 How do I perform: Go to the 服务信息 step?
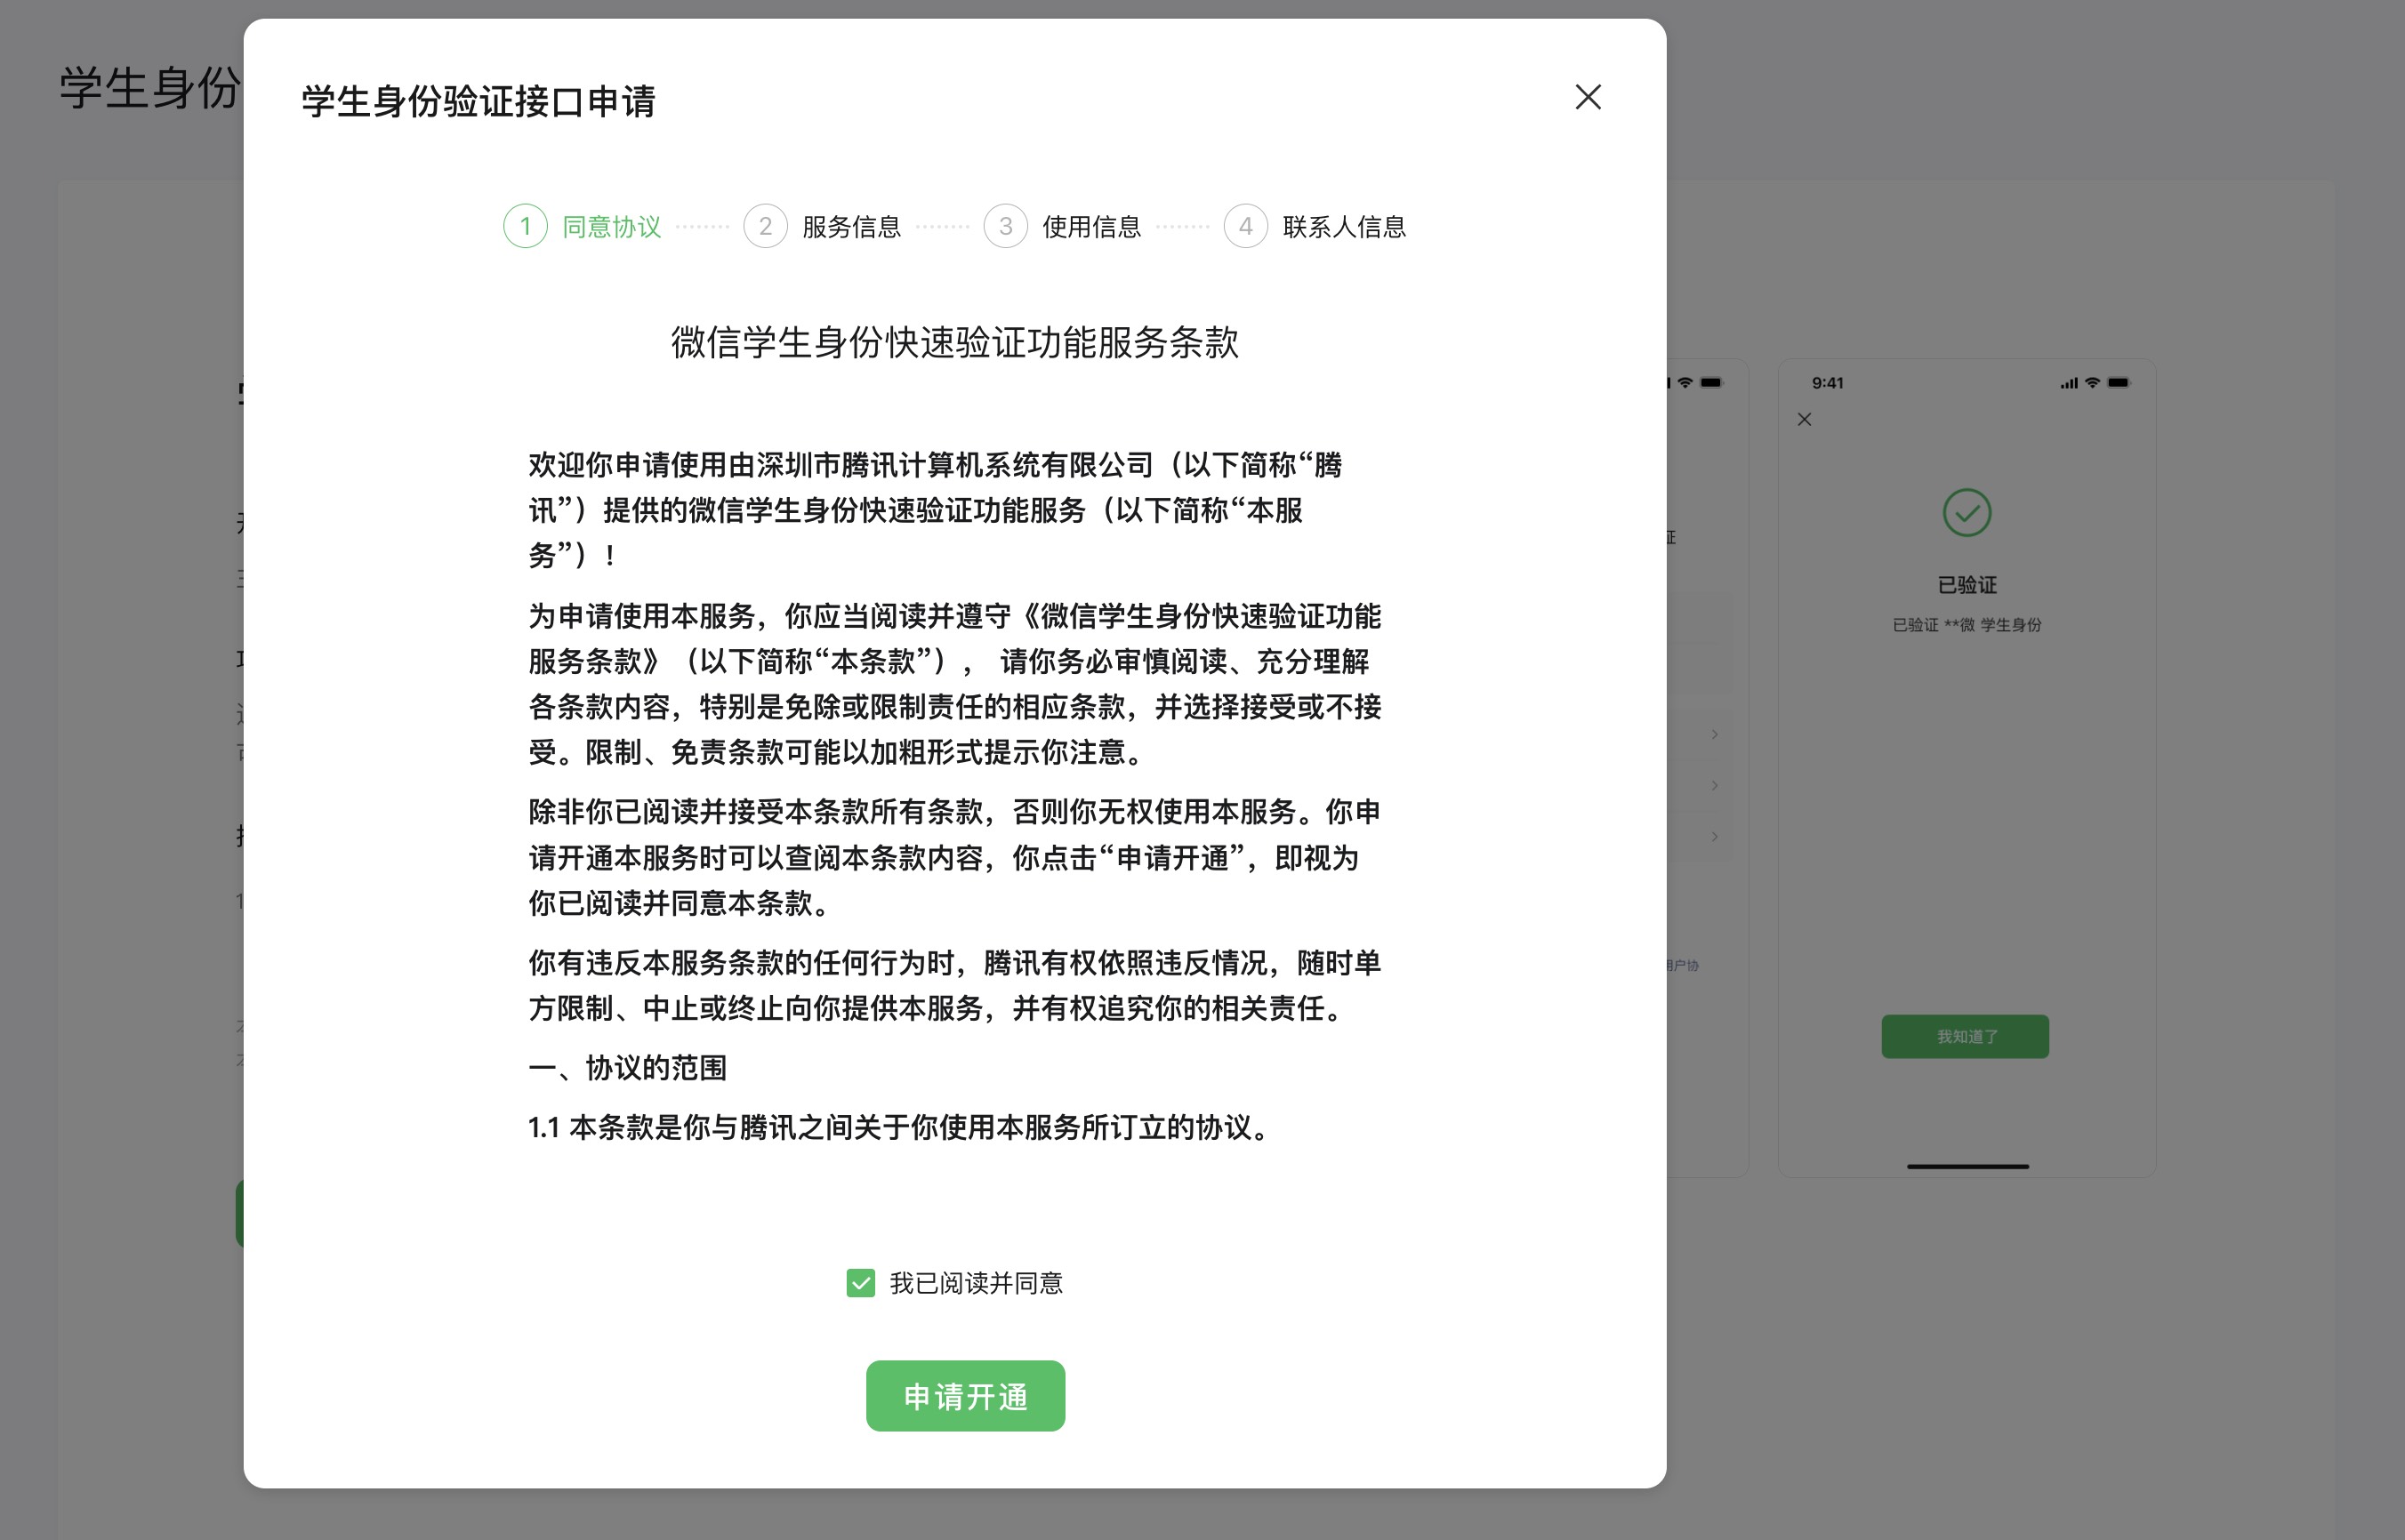(x=851, y=227)
